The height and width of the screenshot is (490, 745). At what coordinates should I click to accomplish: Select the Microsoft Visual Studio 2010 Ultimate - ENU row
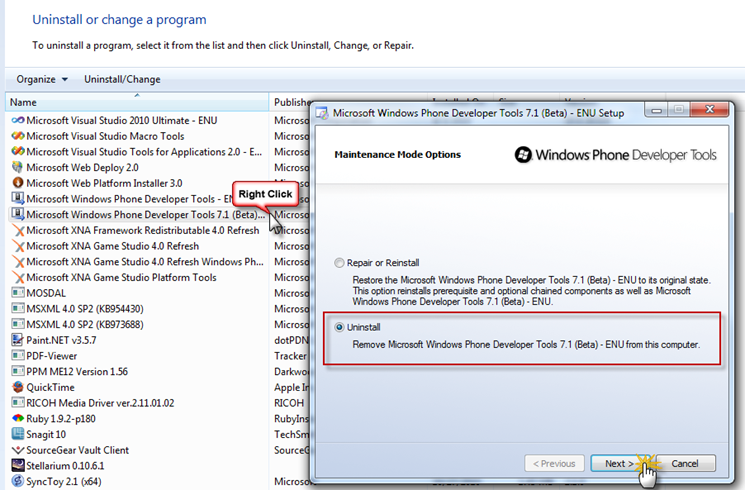[x=137, y=120]
